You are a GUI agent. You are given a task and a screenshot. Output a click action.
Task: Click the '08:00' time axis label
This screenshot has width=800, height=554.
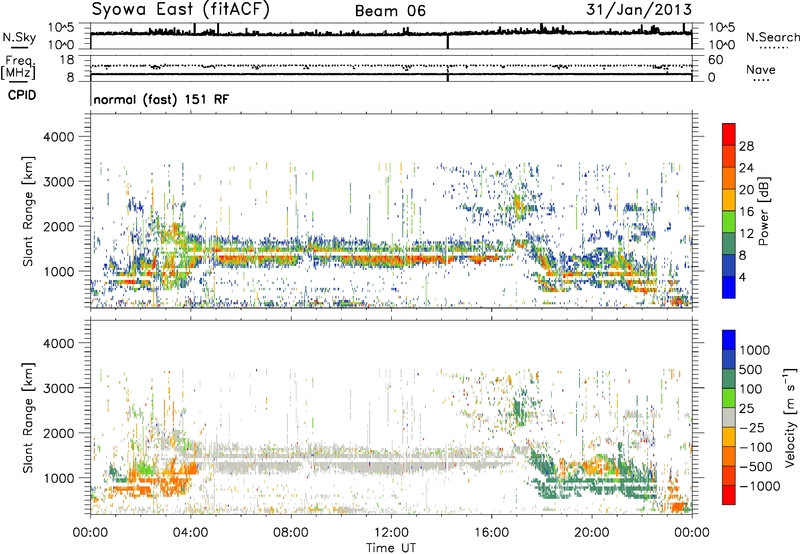291,533
